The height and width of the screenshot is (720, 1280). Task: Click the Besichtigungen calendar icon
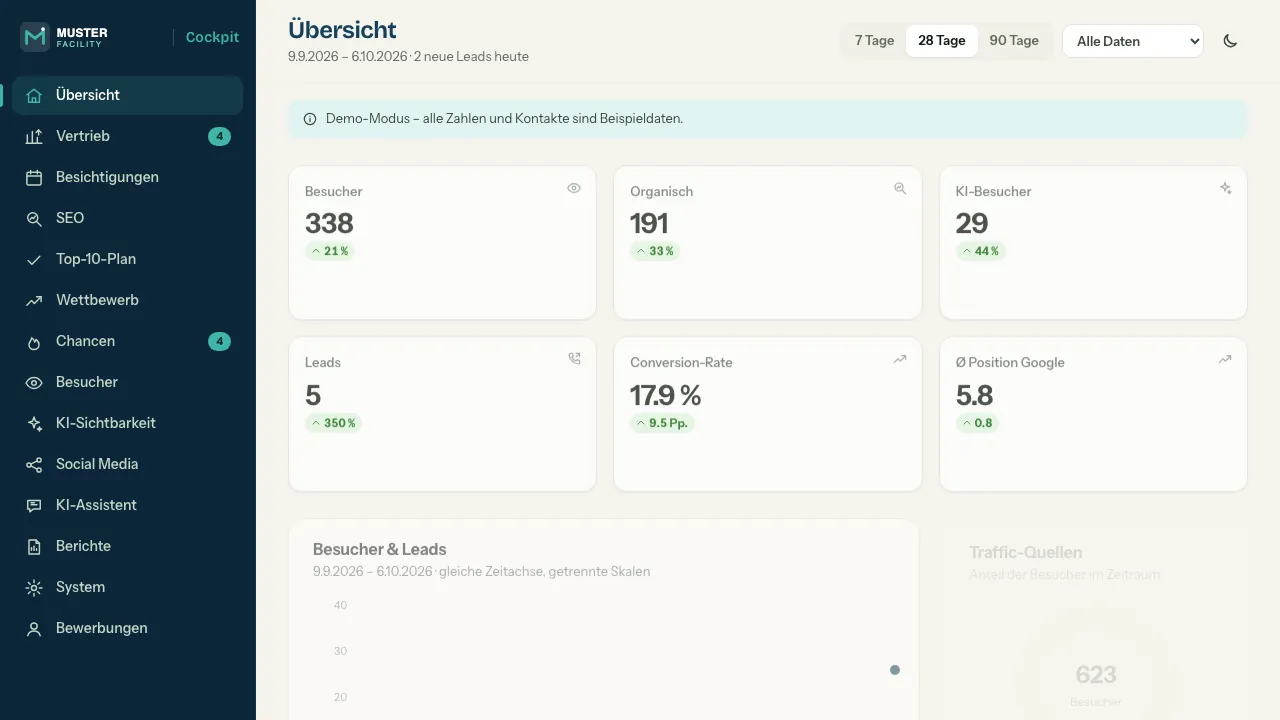click(x=34, y=177)
